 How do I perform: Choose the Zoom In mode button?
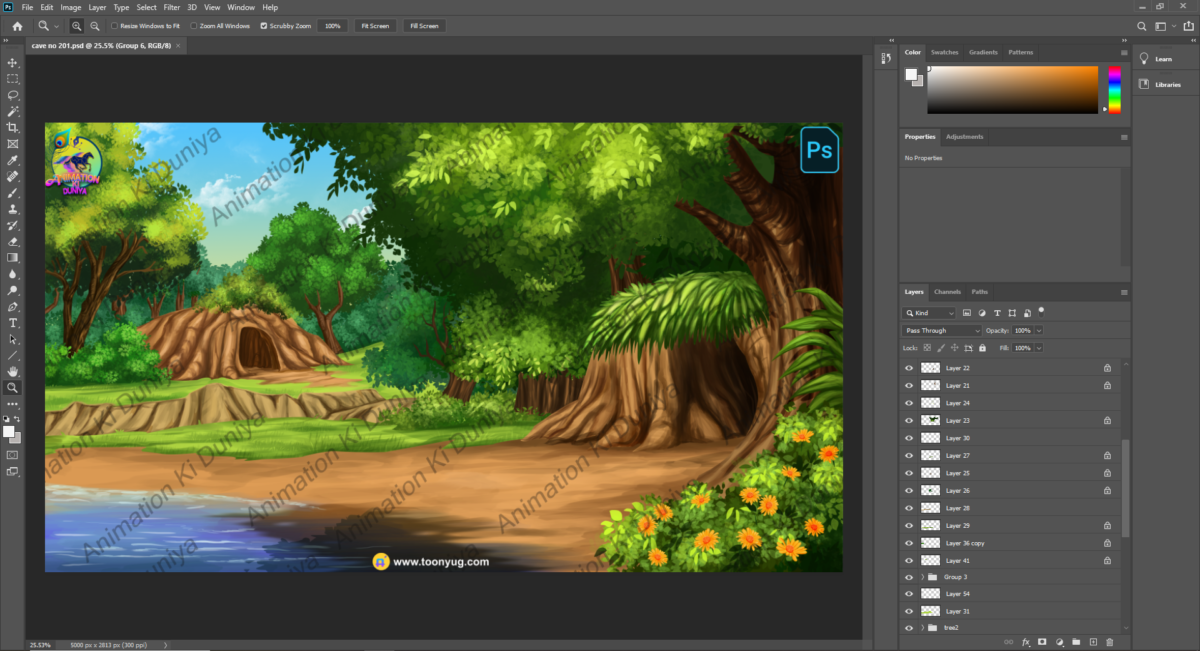77,25
